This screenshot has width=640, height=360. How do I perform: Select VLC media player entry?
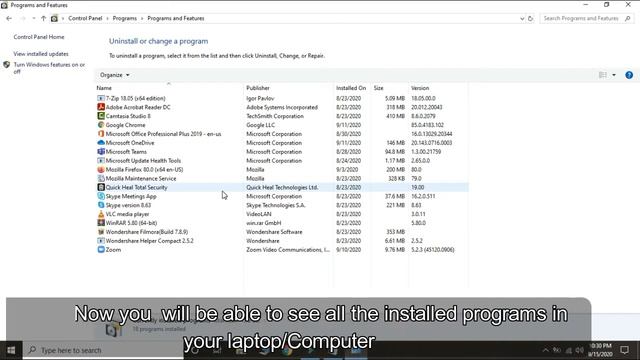pos(127,214)
